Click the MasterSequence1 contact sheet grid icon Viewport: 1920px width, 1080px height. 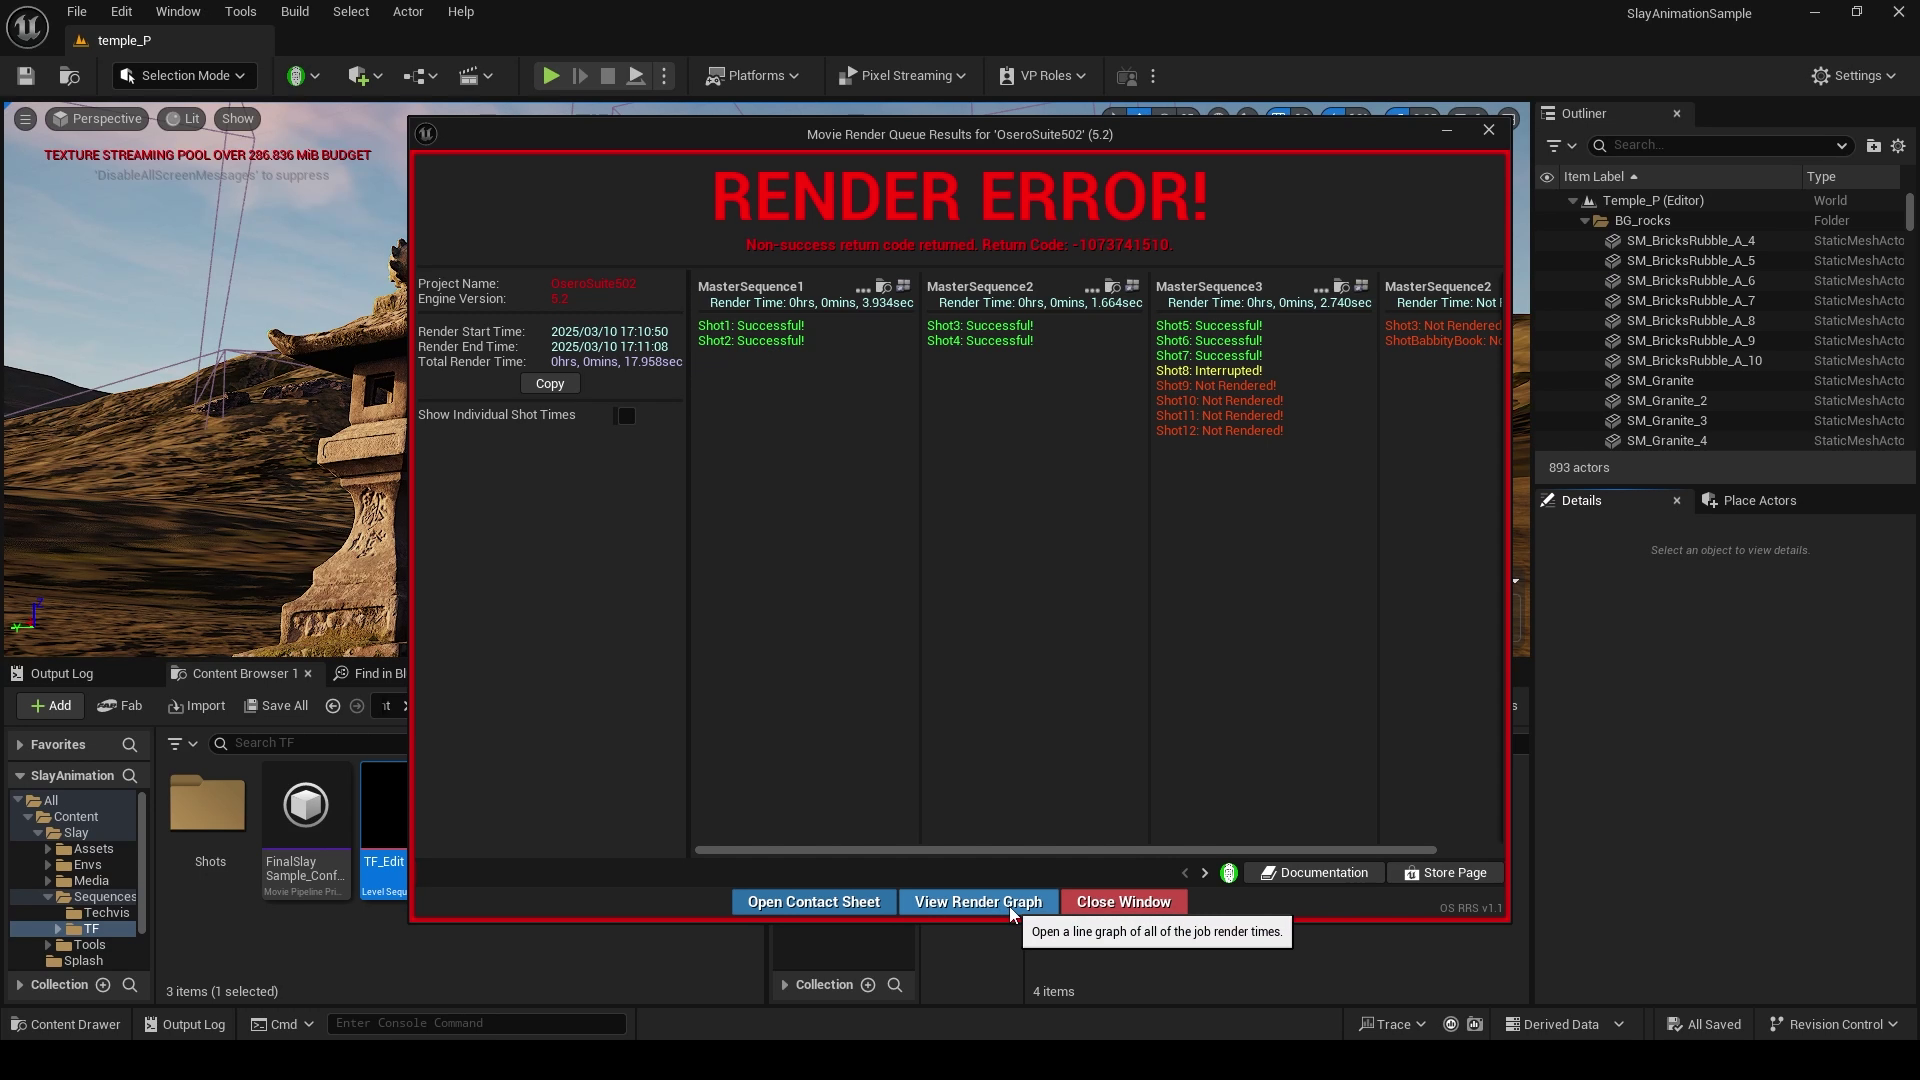pyautogui.click(x=904, y=286)
